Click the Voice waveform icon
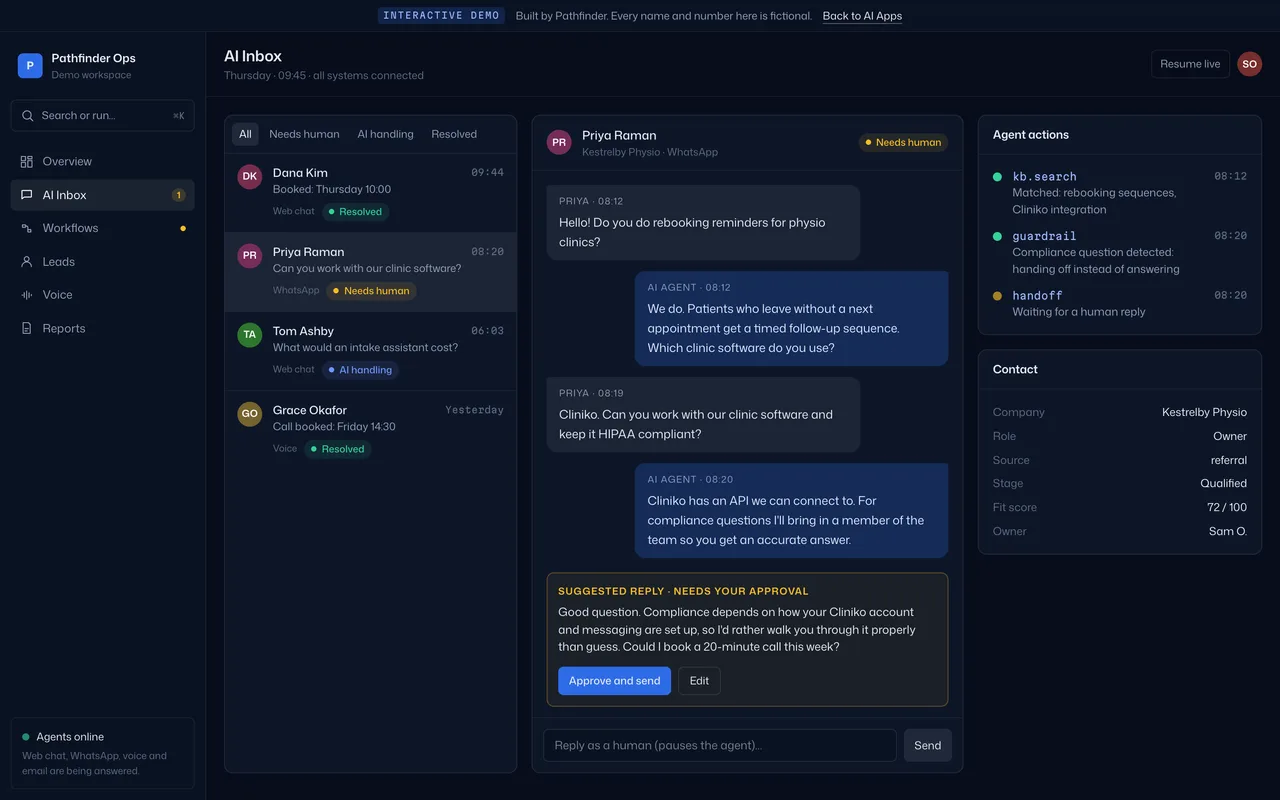The width and height of the screenshot is (1280, 800). 27,295
